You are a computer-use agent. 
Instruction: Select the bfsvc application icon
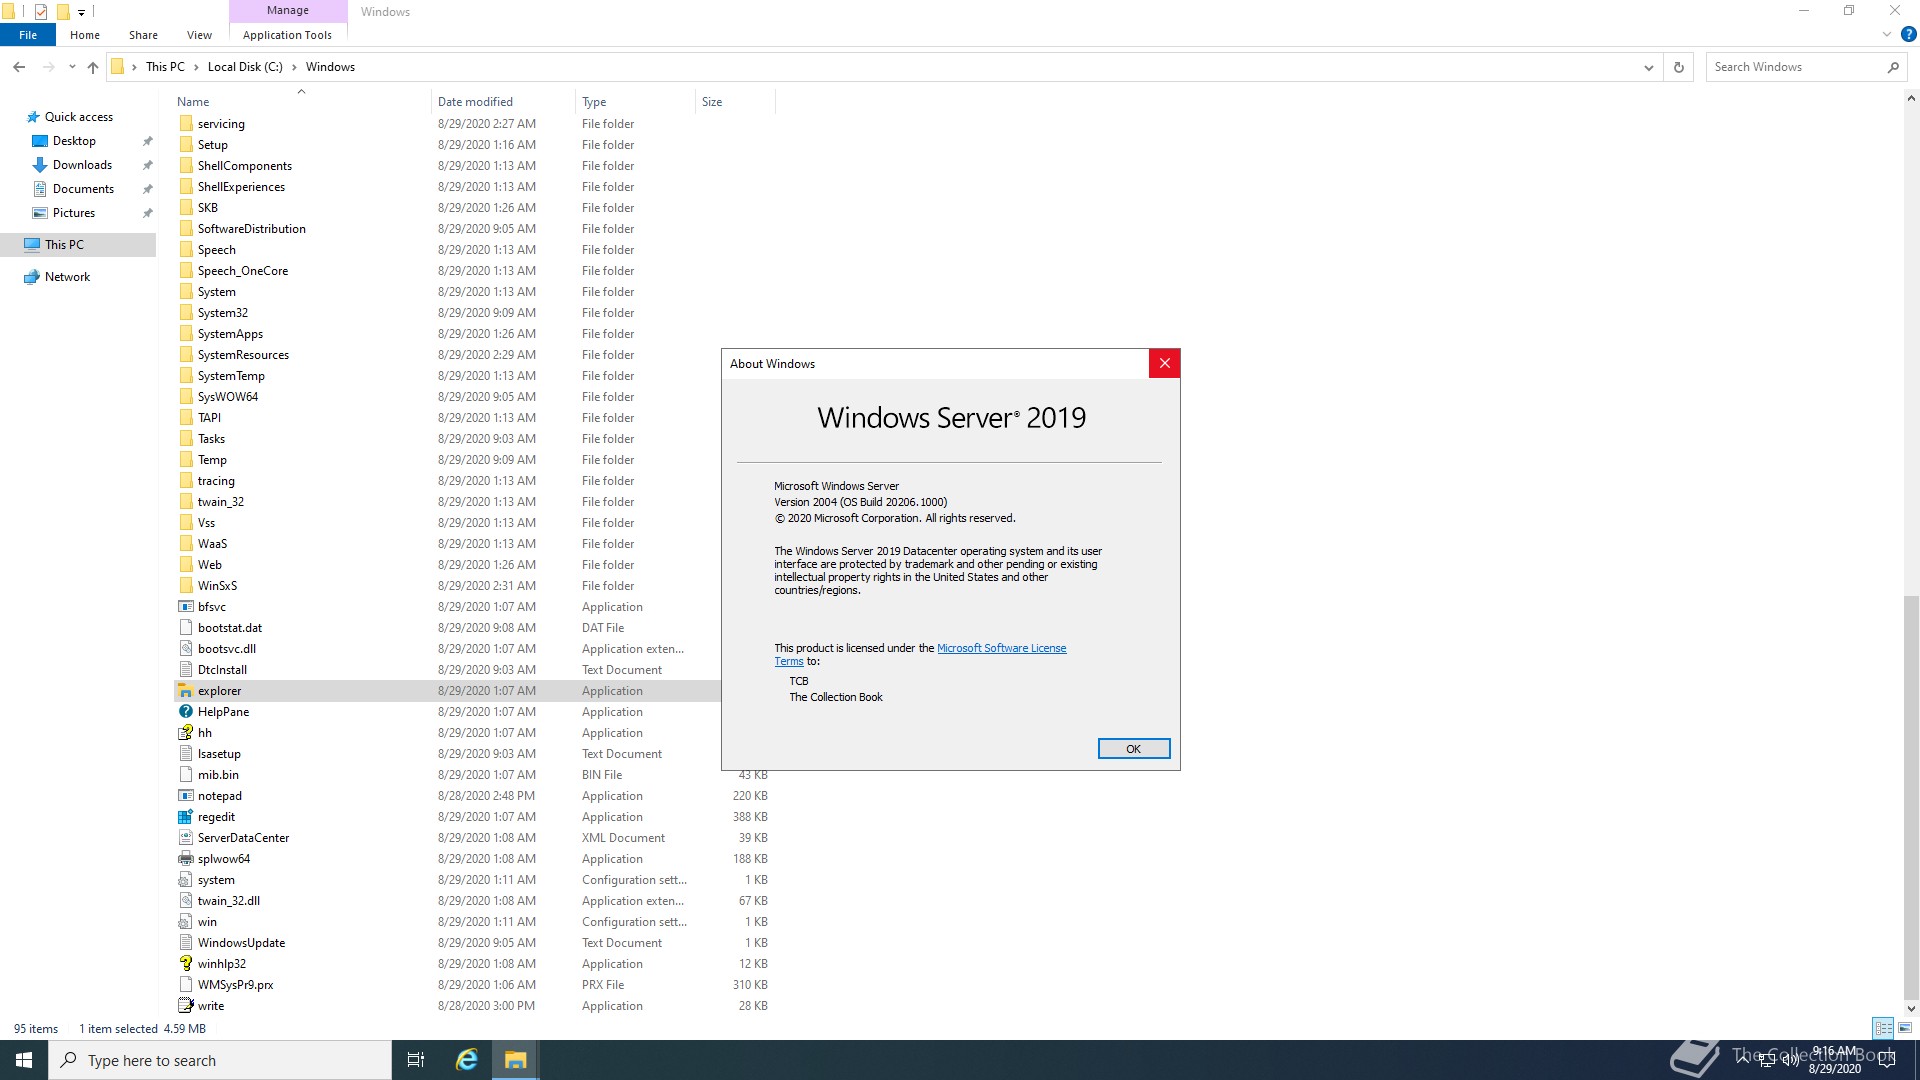[186, 607]
